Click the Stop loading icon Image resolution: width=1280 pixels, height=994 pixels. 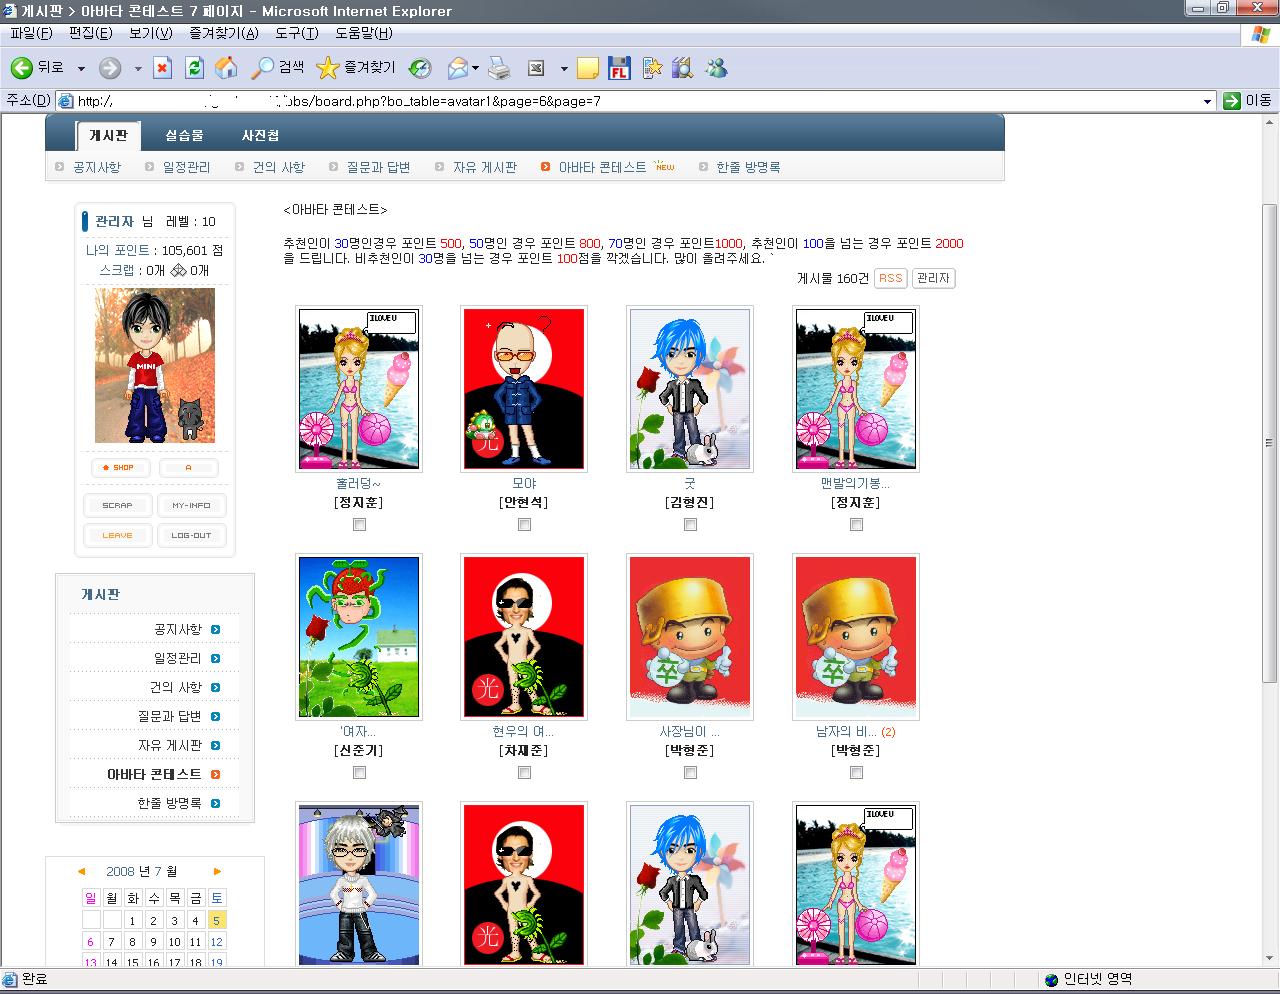point(162,68)
